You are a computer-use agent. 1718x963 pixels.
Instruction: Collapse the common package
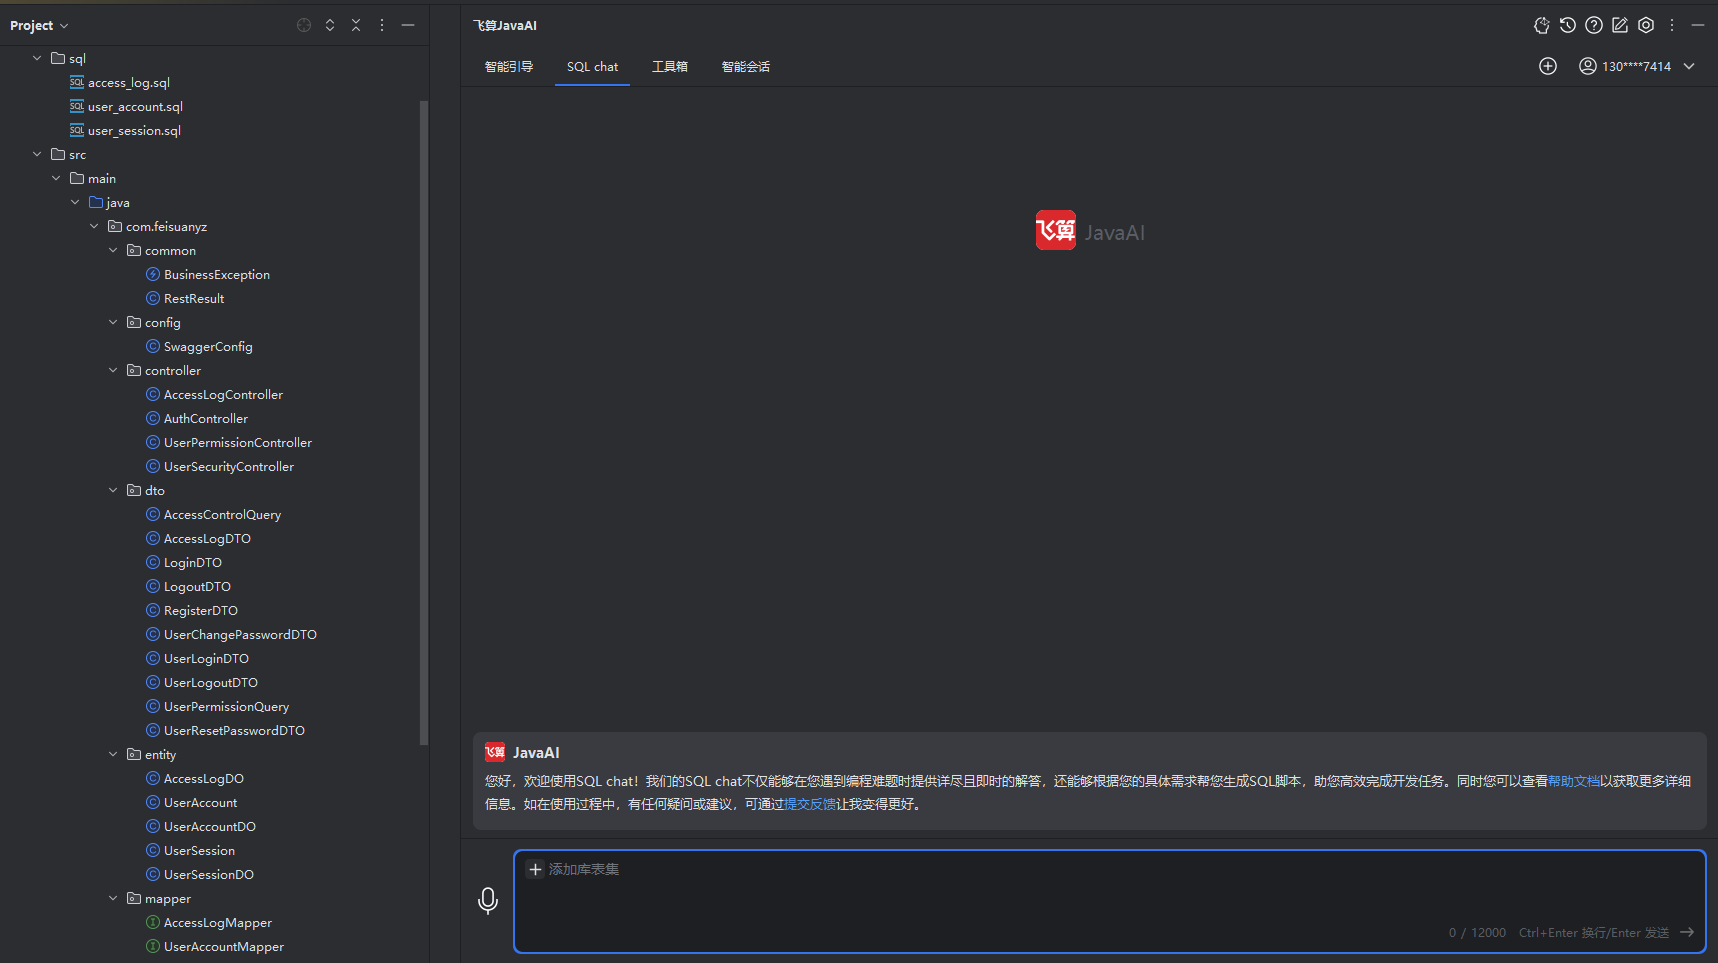[113, 250]
